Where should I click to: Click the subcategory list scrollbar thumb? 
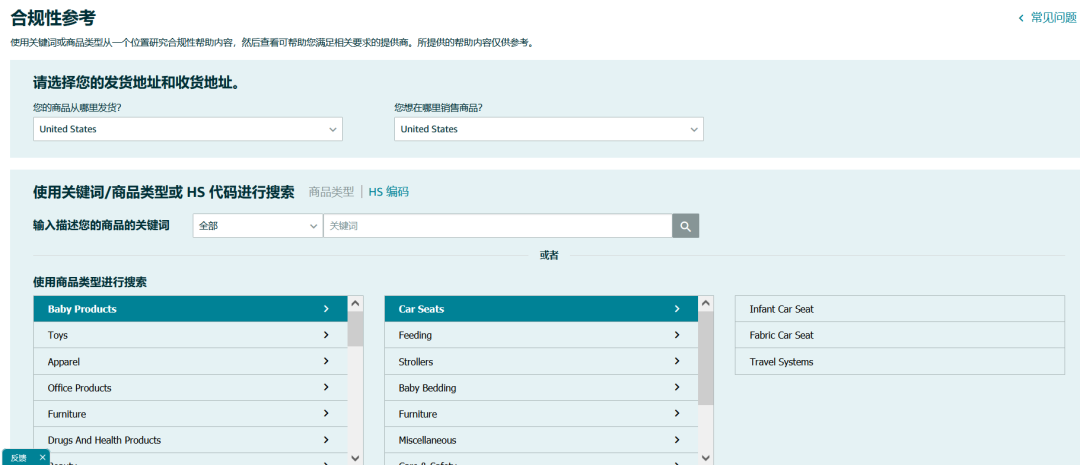(x=706, y=357)
